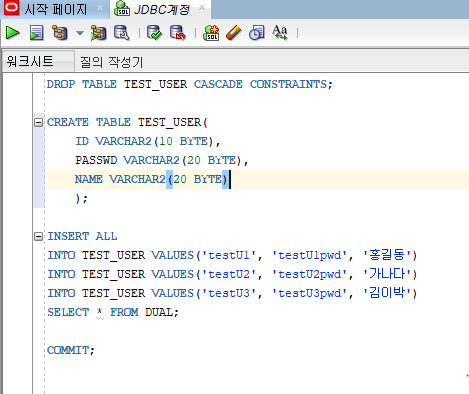Close the JDBC계정 tab
Image resolution: width=469 pixels, height=394 pixels.
202,8
